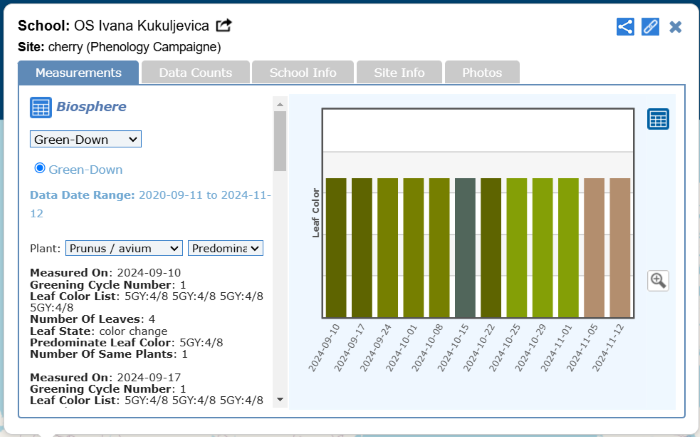Open the Green-Down protocol dropdown
700x437 pixels.
pyautogui.click(x=86, y=139)
